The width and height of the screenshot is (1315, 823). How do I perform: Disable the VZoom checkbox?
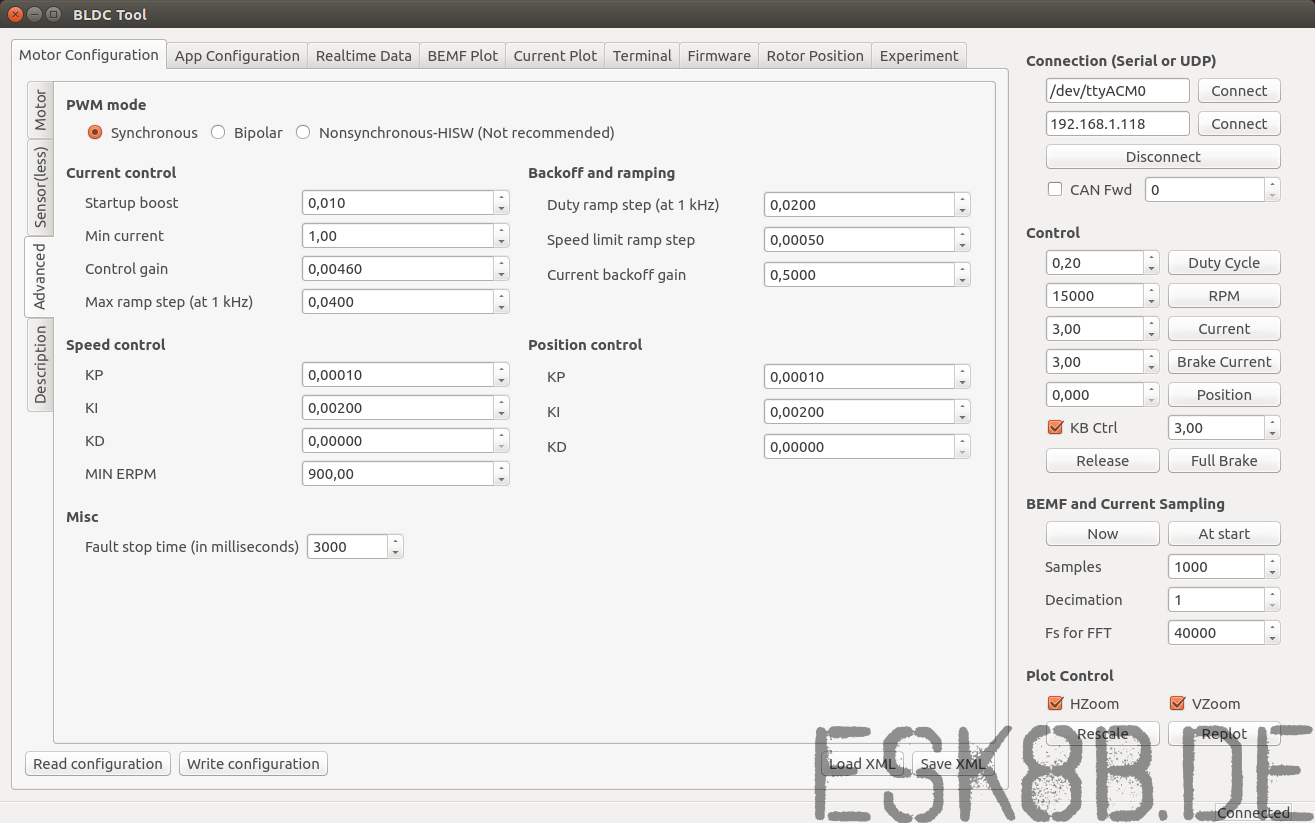(x=1177, y=703)
